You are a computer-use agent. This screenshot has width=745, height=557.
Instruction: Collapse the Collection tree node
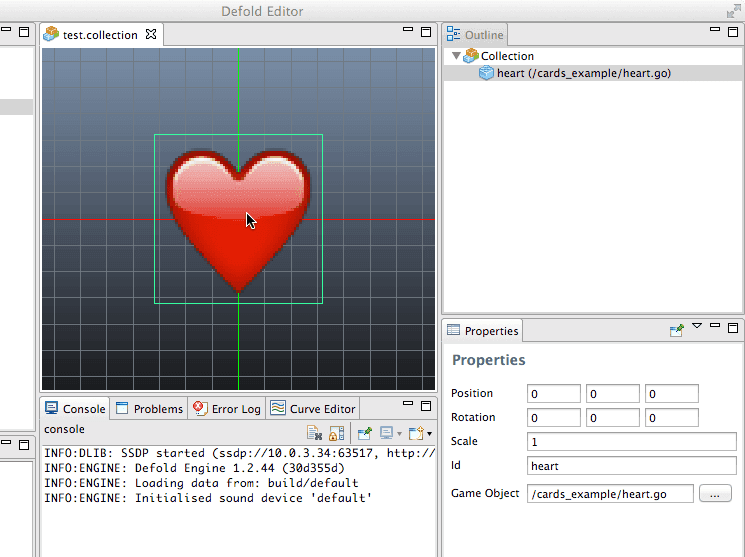457,56
